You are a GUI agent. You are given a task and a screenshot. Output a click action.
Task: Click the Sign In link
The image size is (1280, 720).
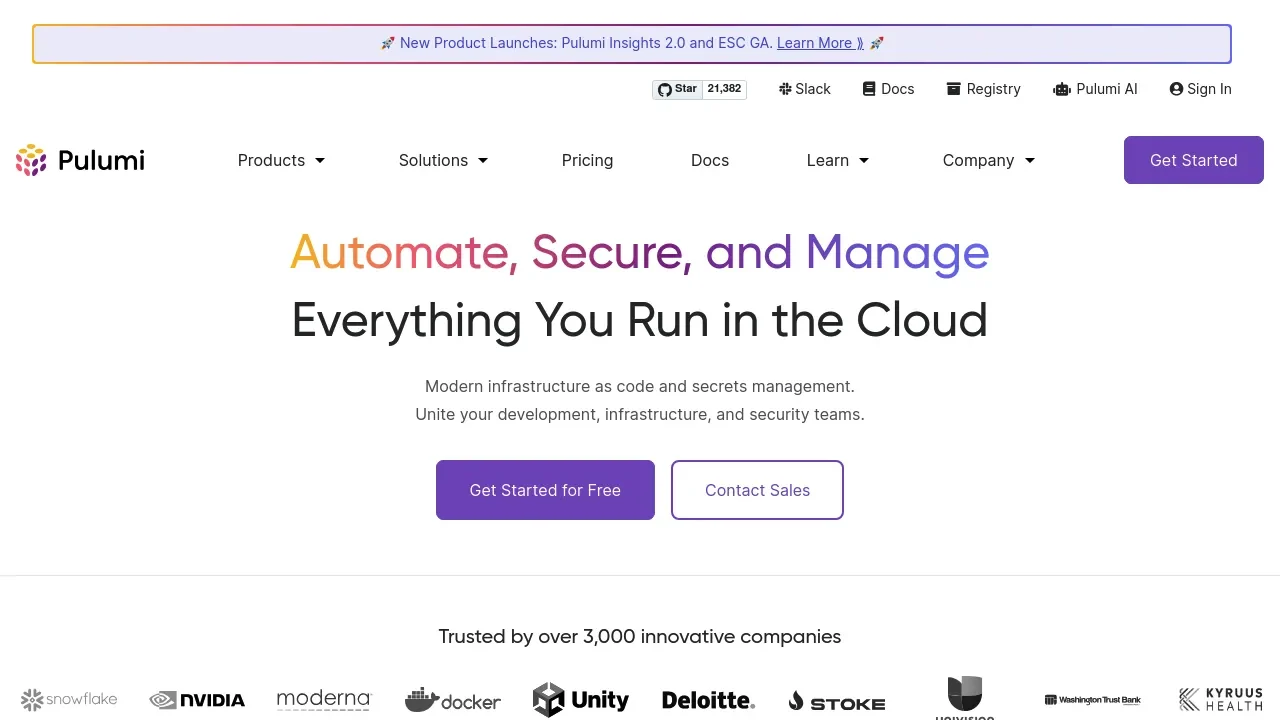pos(1200,89)
